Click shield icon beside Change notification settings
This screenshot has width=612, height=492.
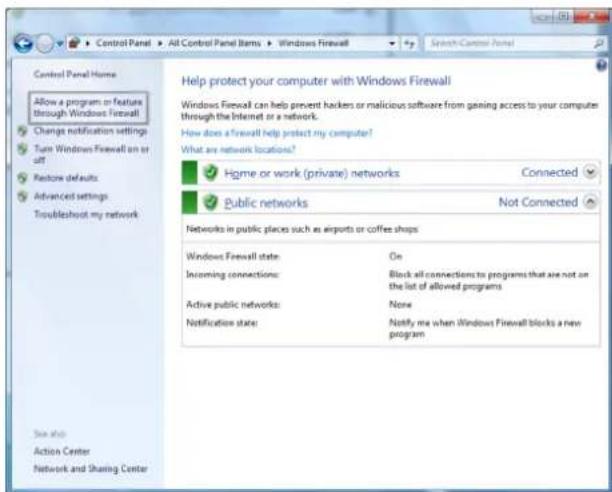(x=23, y=131)
